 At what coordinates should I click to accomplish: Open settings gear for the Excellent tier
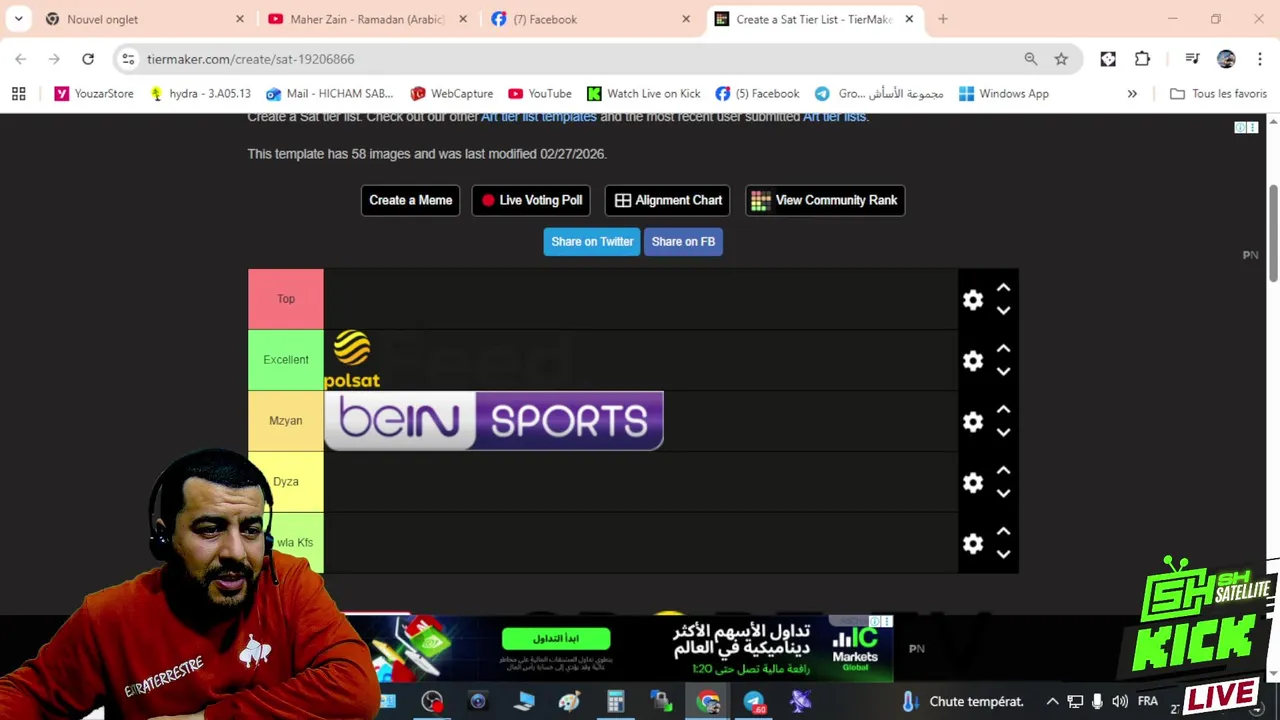coord(973,361)
